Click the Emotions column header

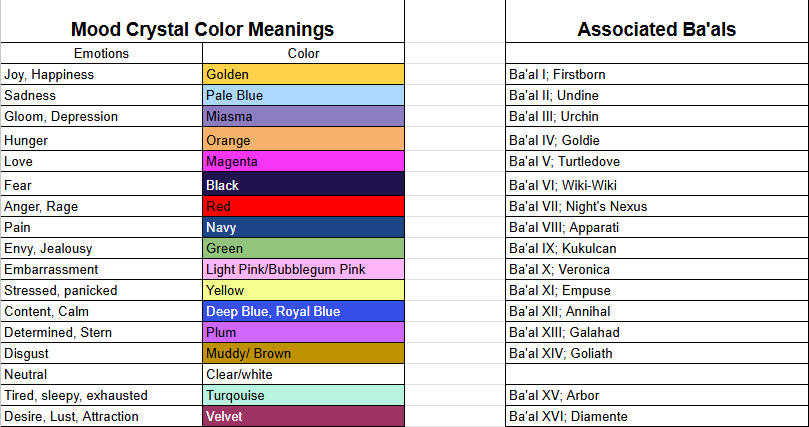[101, 53]
